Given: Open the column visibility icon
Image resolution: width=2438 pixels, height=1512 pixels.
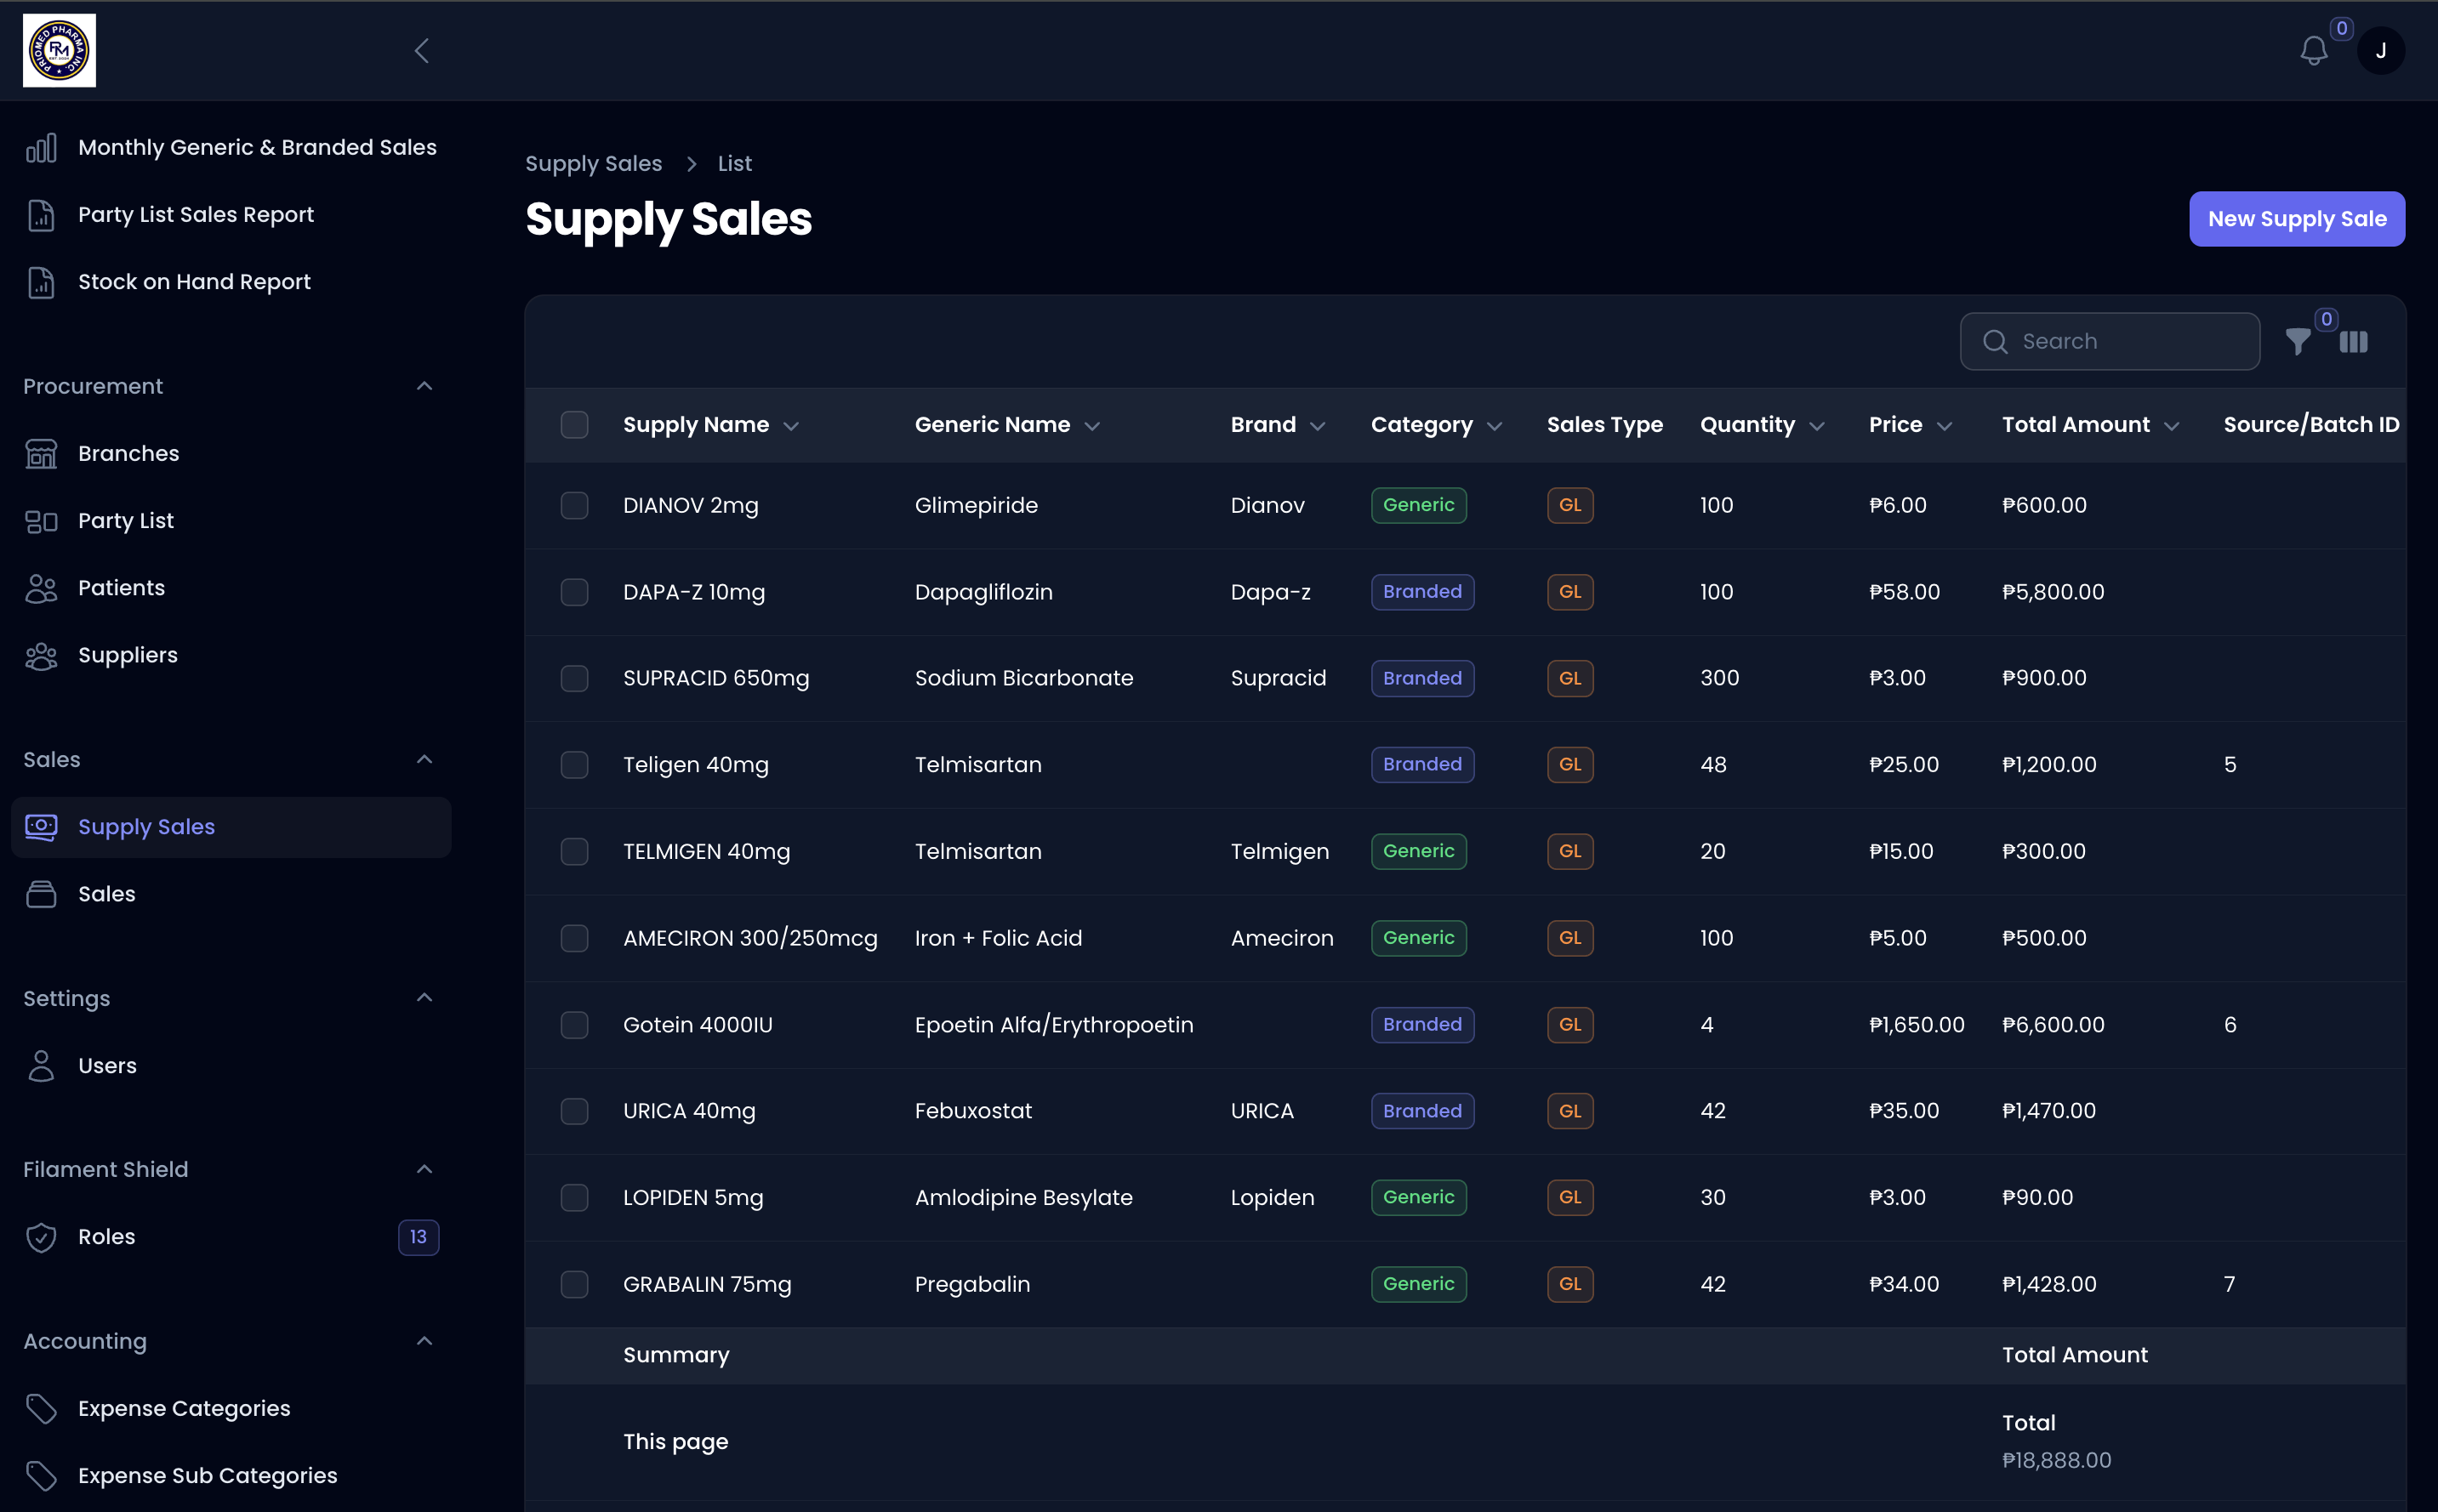Looking at the screenshot, I should point(2355,341).
